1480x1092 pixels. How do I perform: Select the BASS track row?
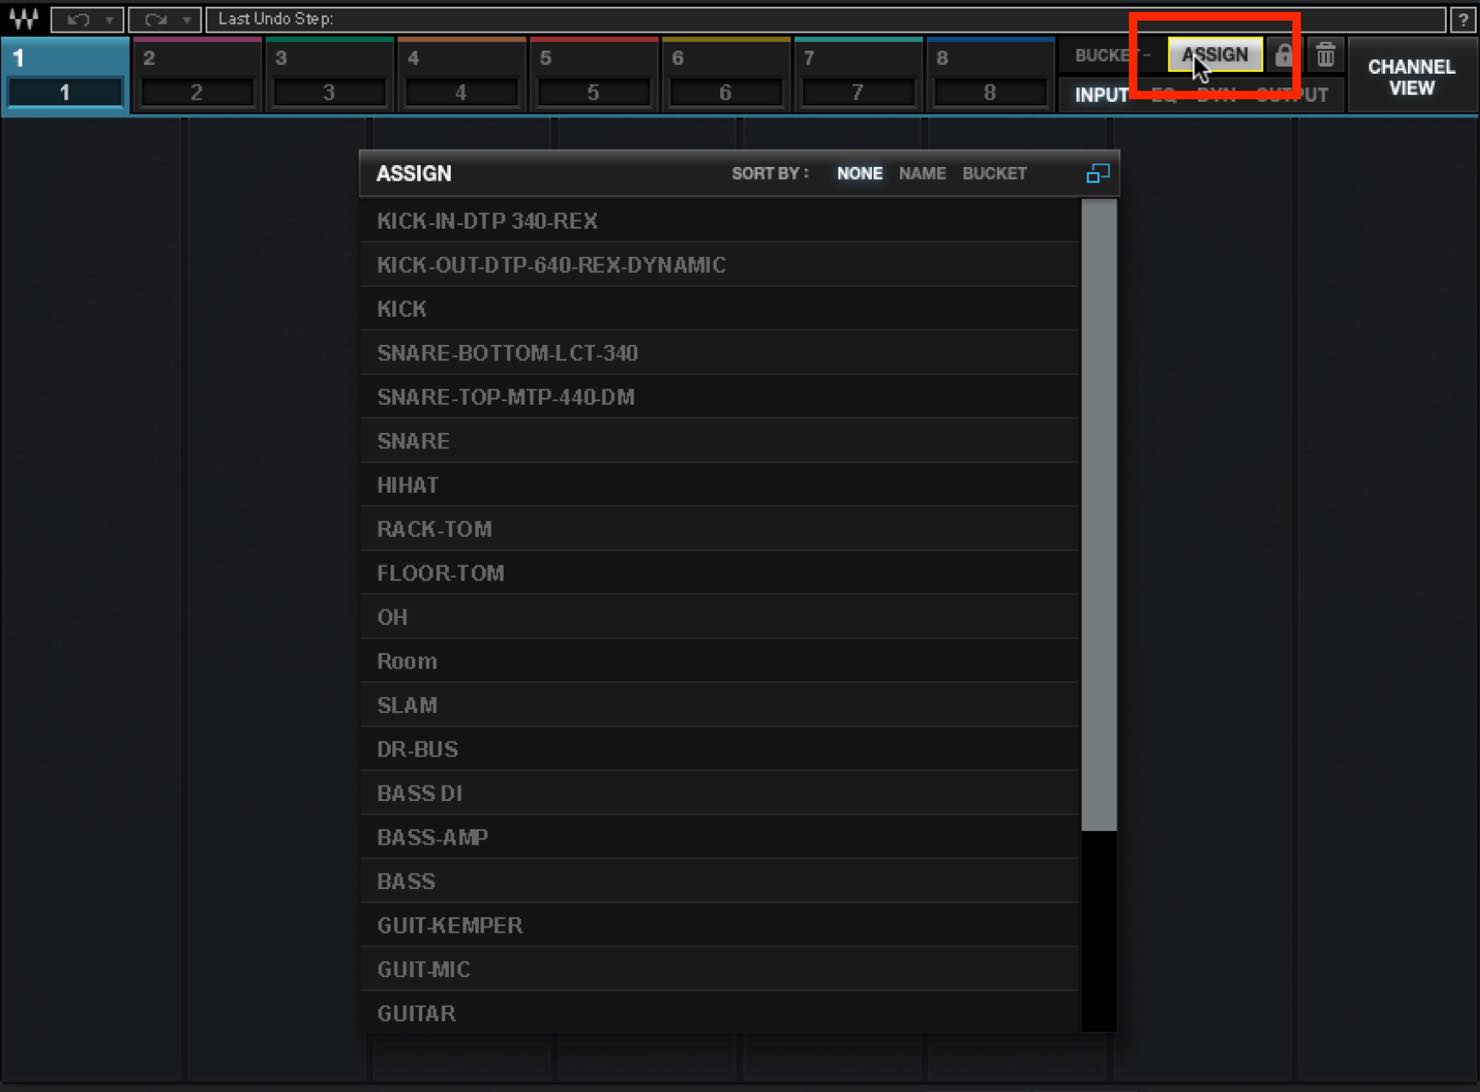tap(720, 881)
